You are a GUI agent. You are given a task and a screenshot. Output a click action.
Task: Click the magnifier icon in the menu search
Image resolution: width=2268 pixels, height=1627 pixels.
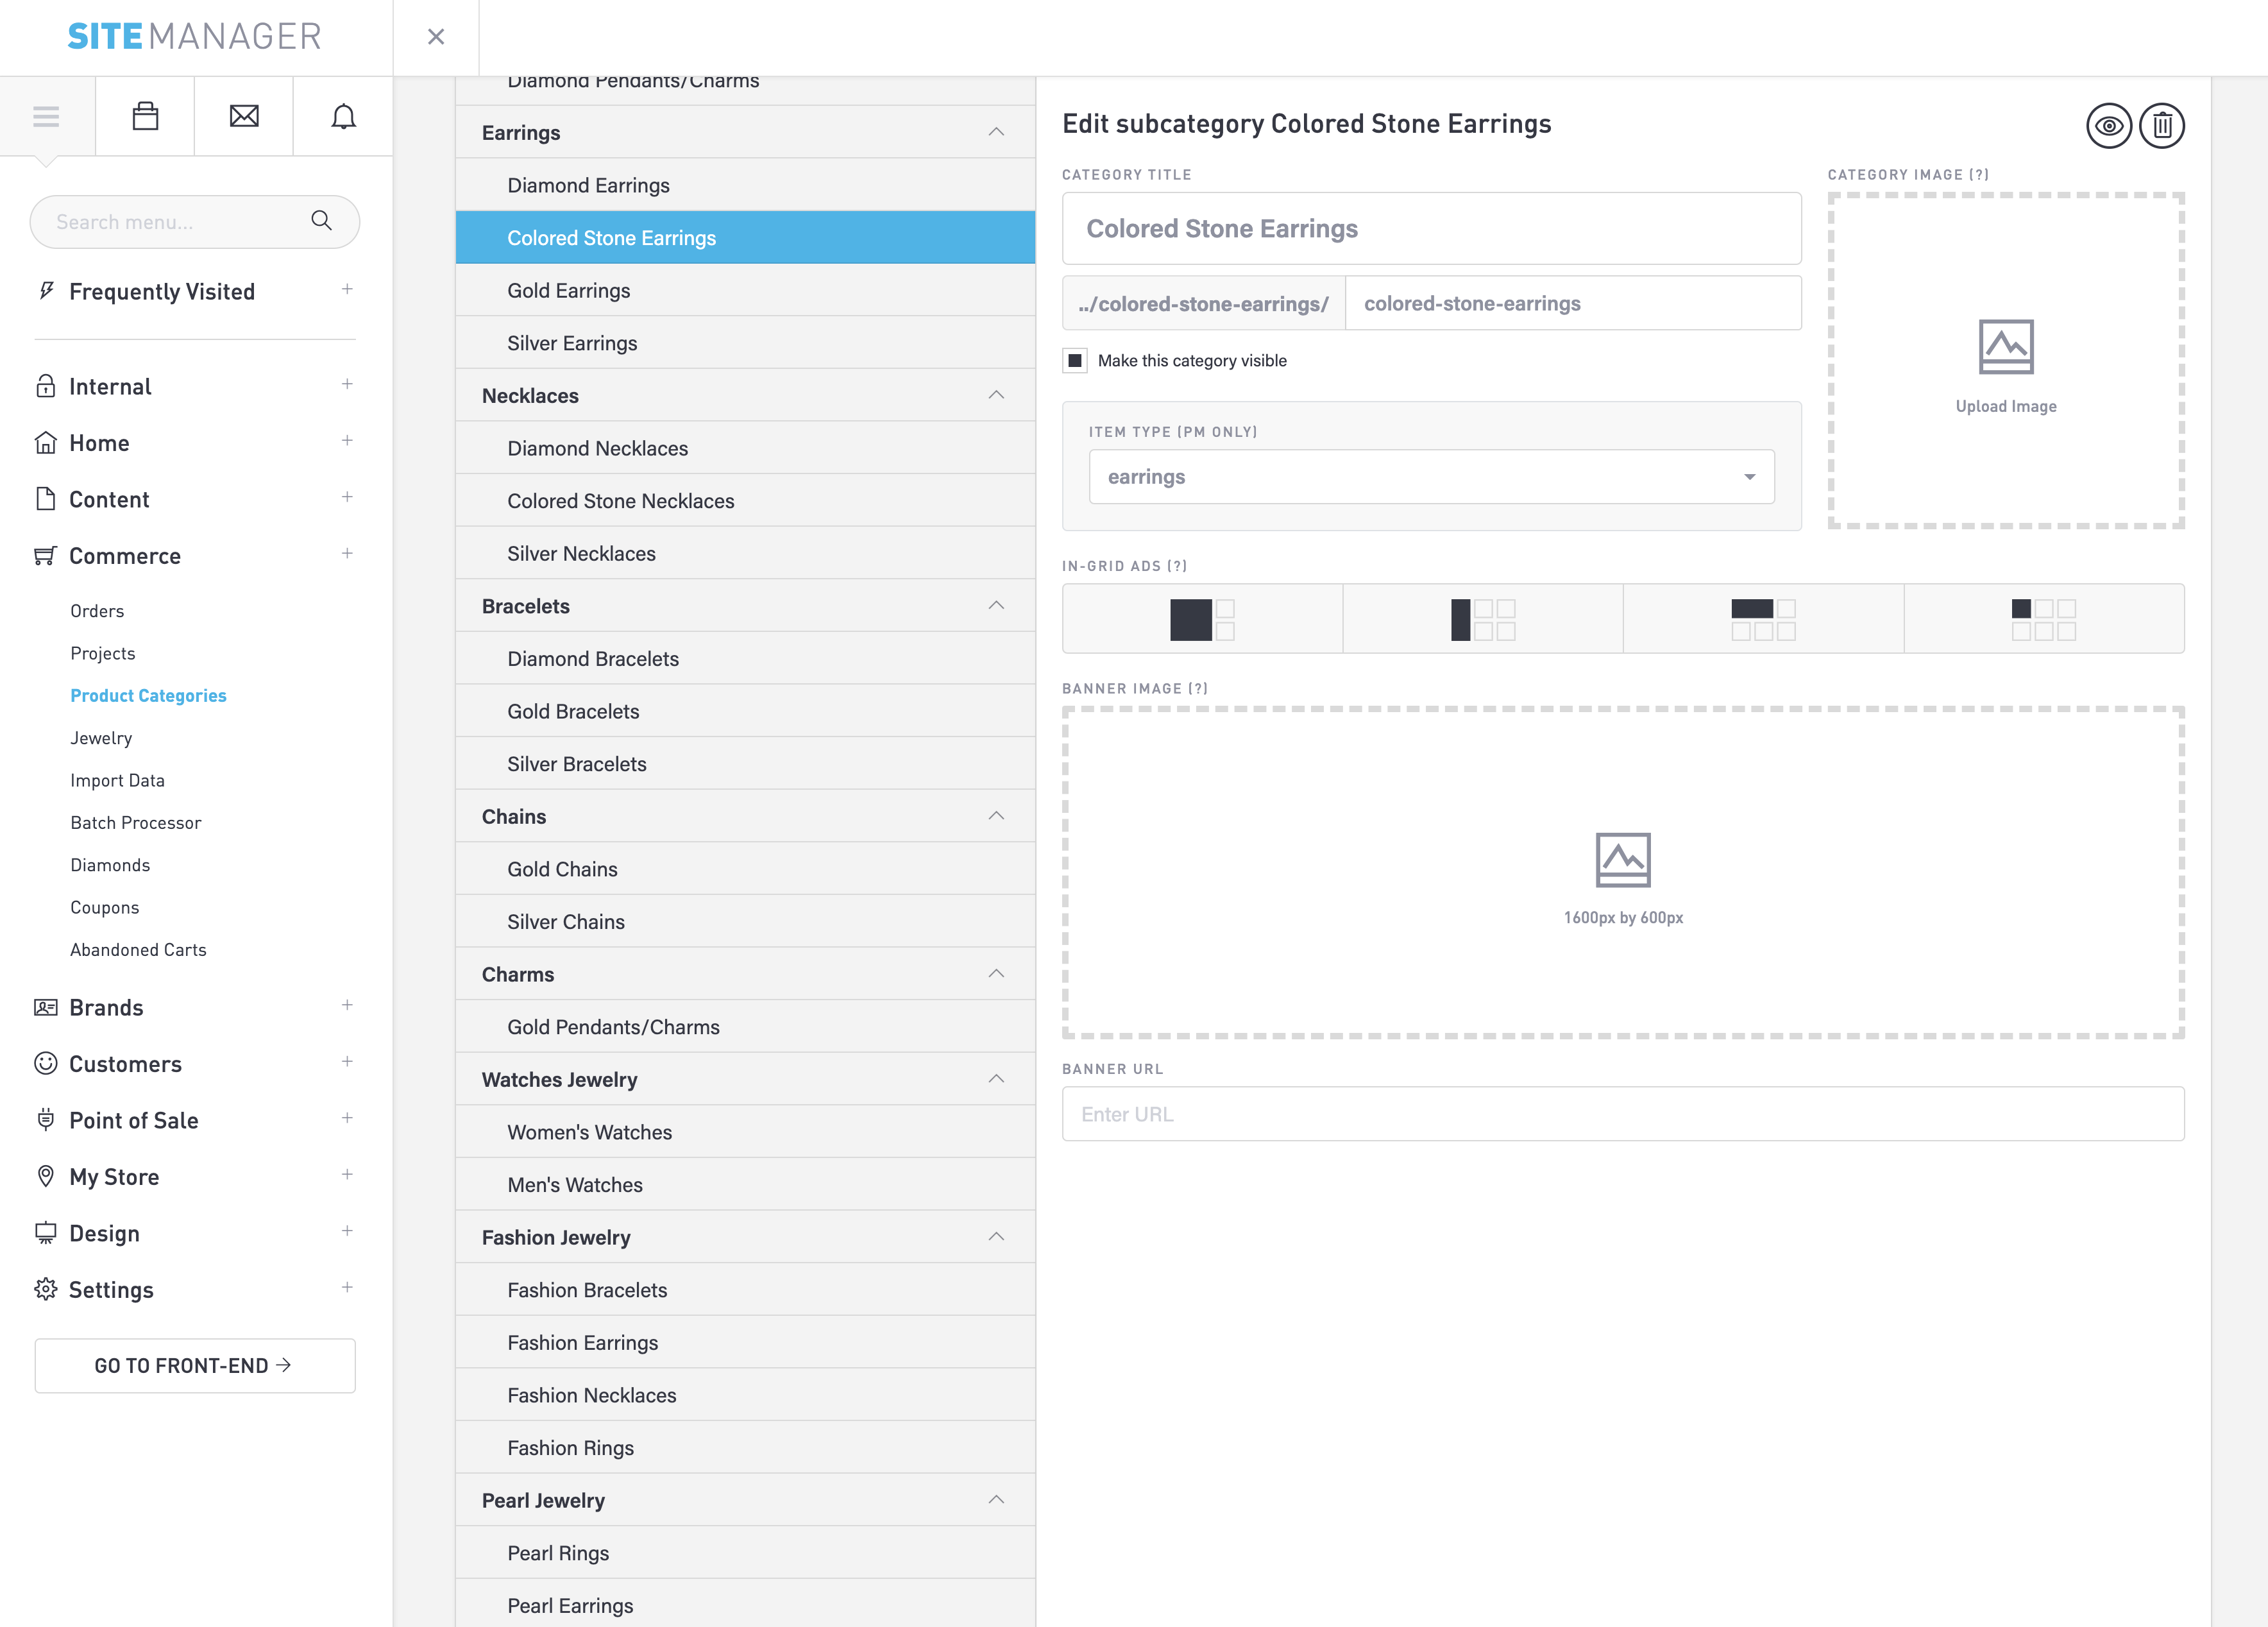pyautogui.click(x=321, y=221)
